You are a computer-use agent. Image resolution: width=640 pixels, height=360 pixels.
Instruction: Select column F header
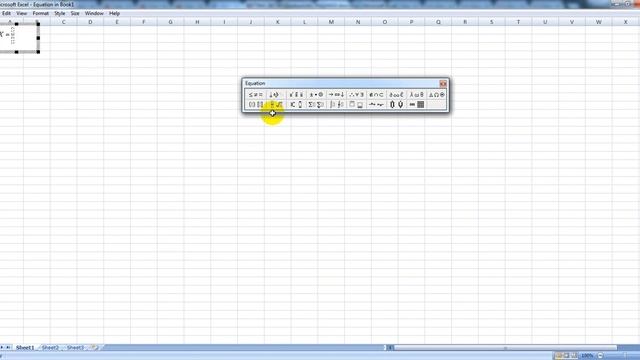[x=144, y=22]
